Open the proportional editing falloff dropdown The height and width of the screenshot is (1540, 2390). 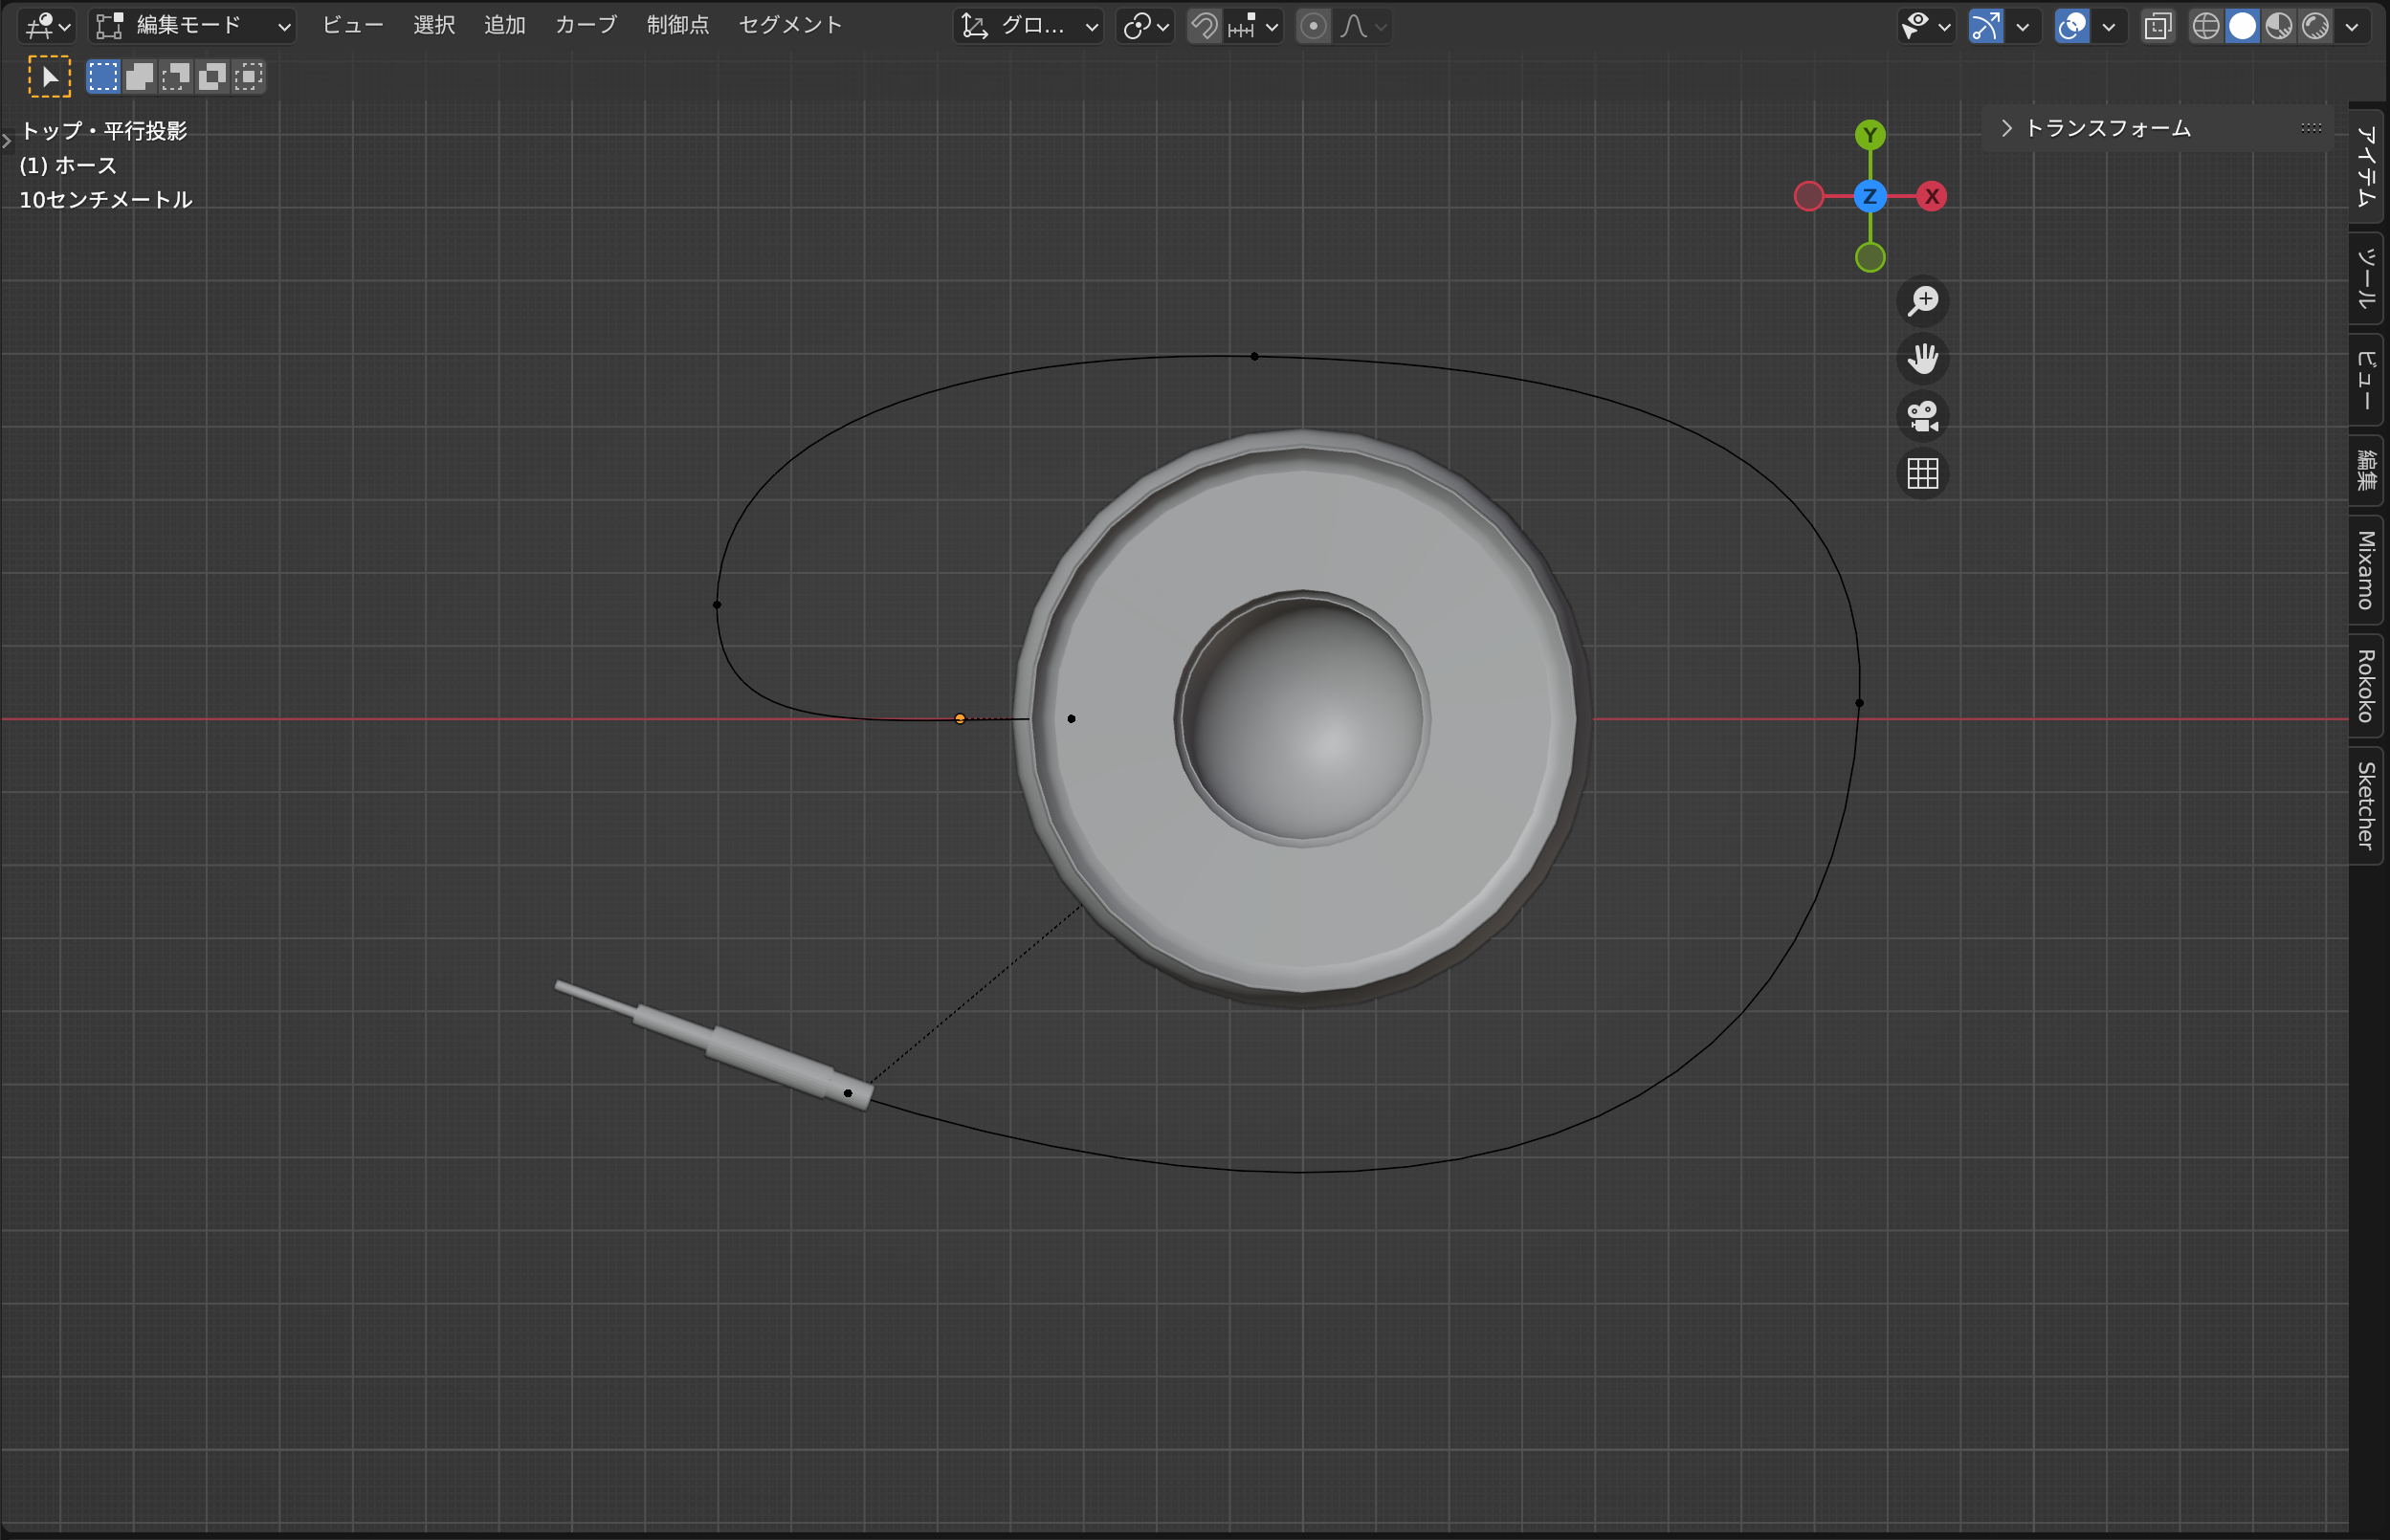tap(1363, 26)
